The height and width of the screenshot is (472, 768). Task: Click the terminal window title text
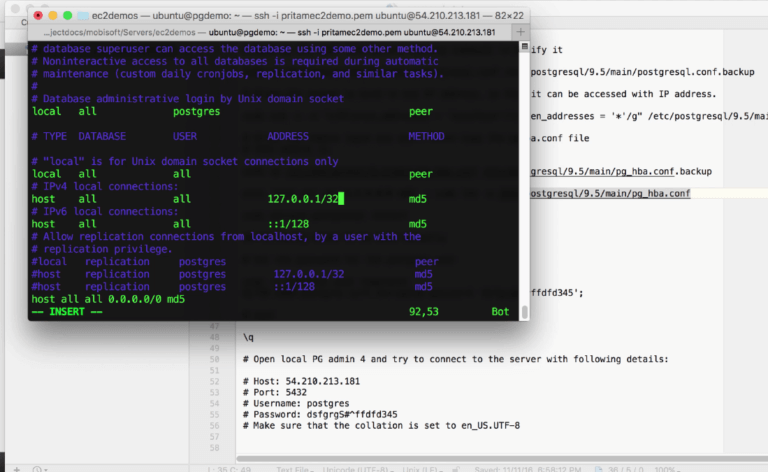click(300, 16)
